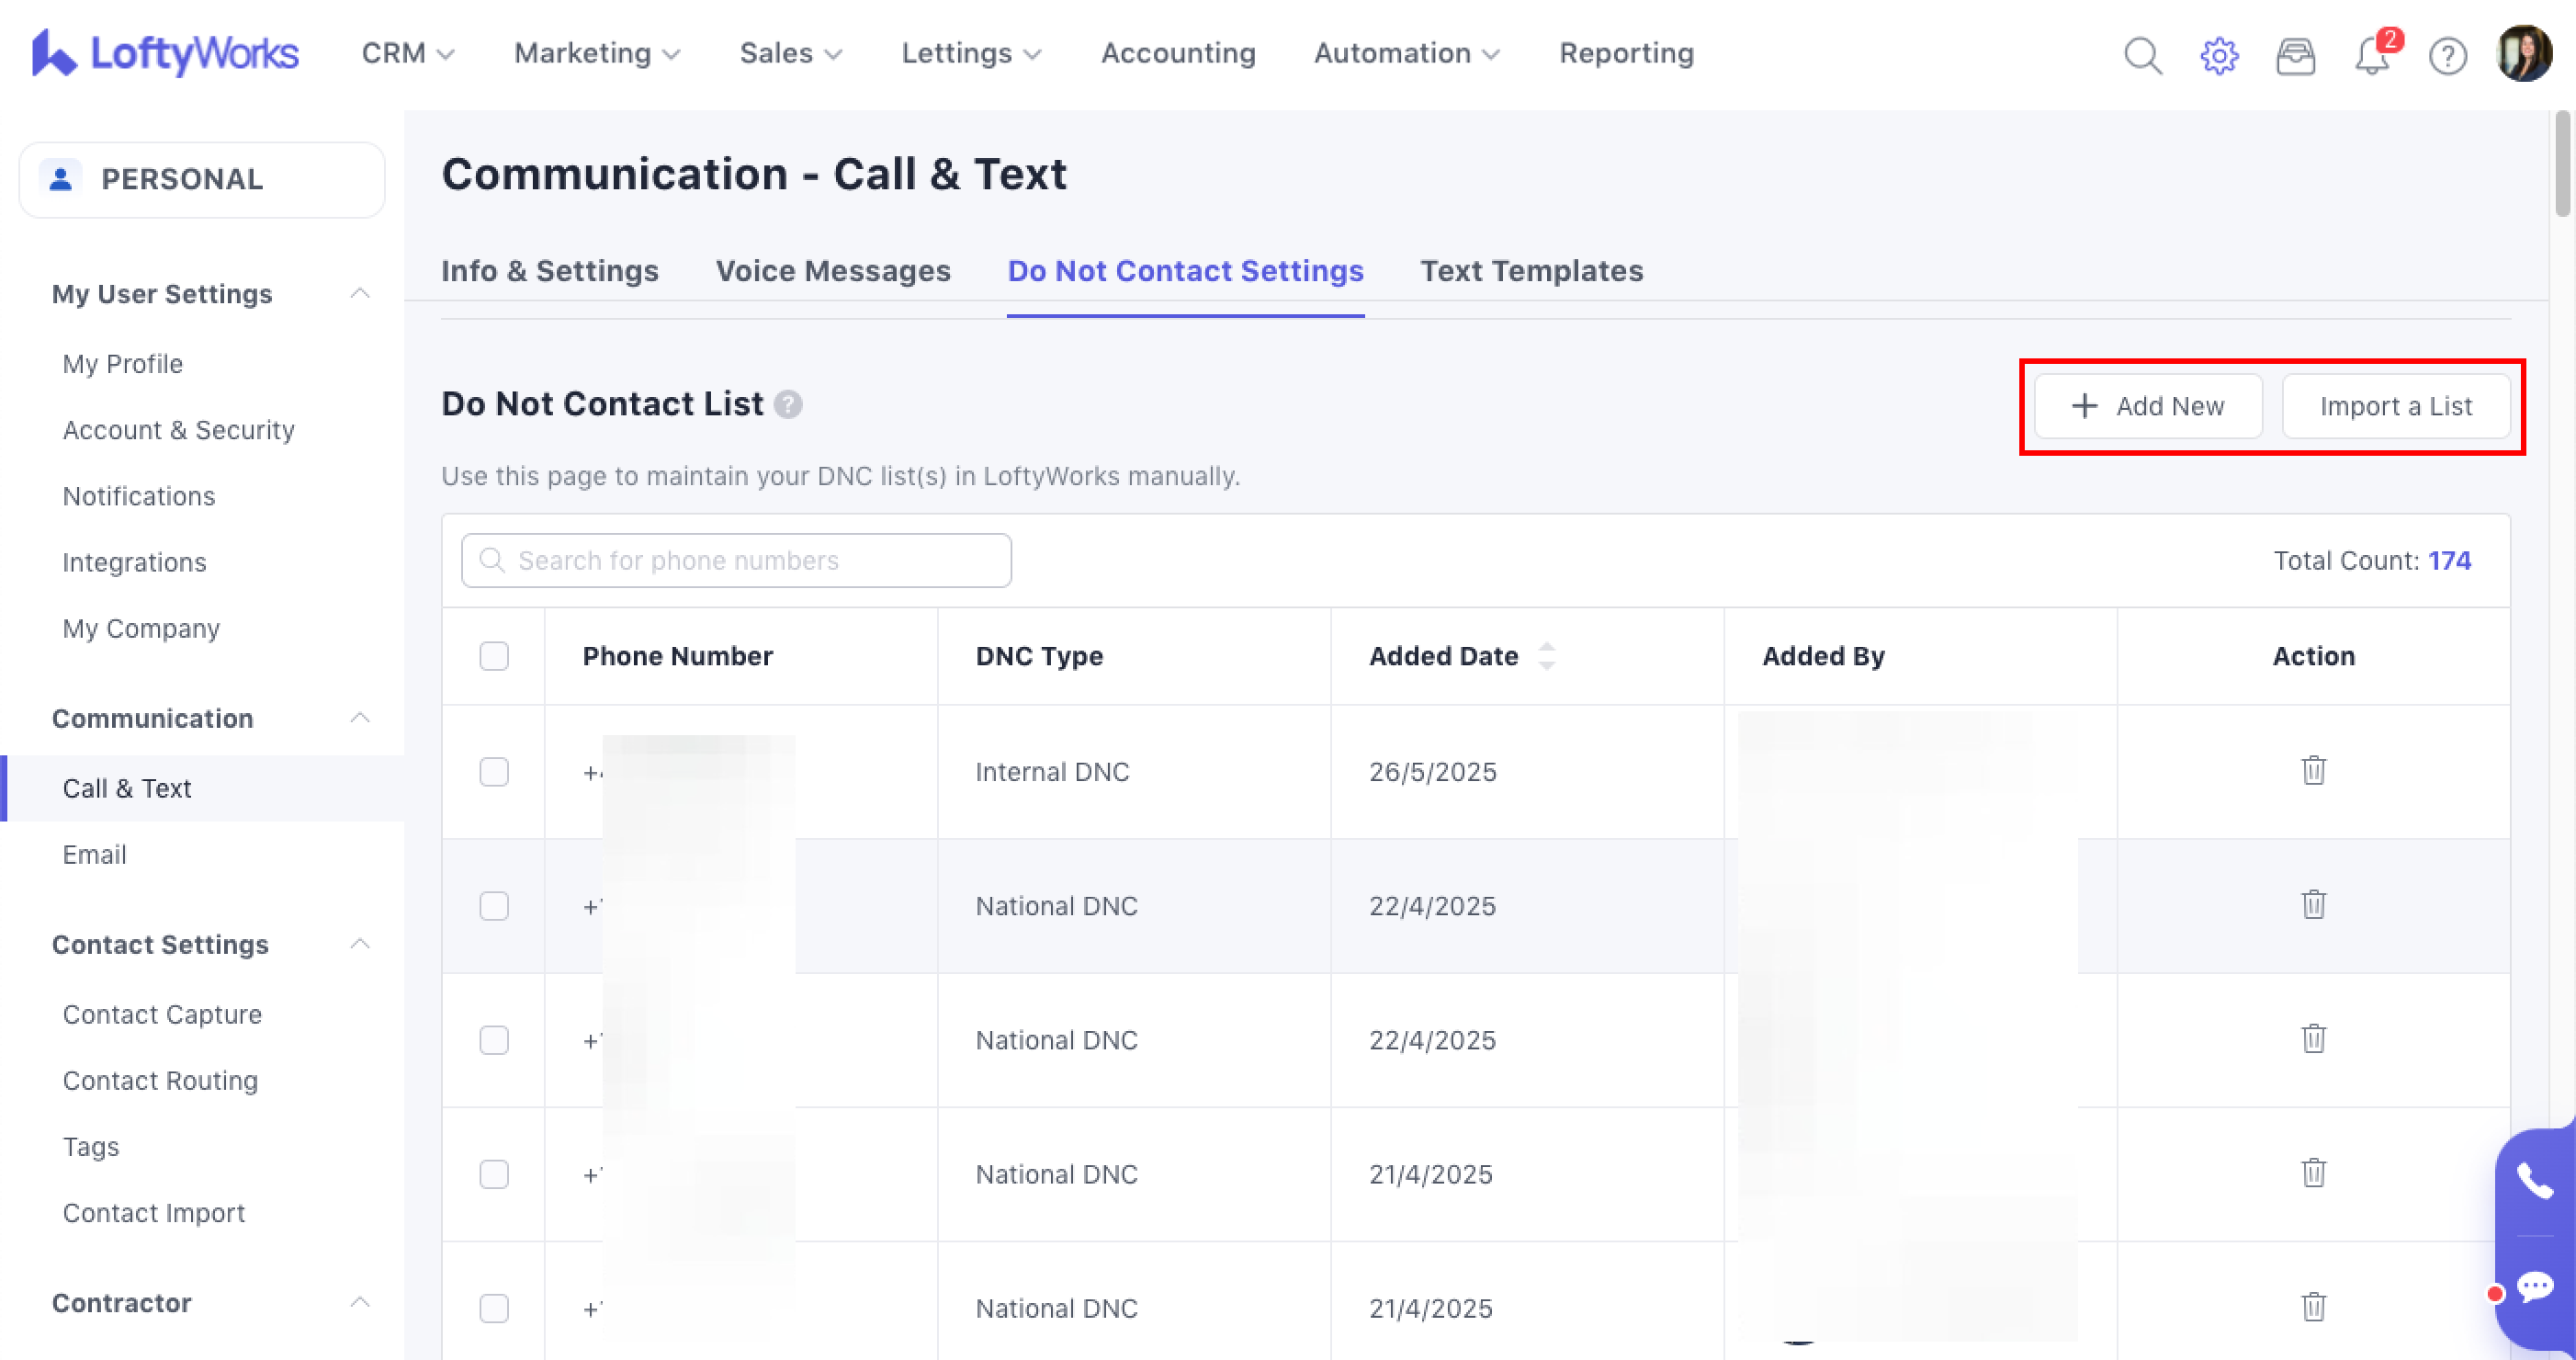Toggle the select-all checkbox in table header

point(494,656)
